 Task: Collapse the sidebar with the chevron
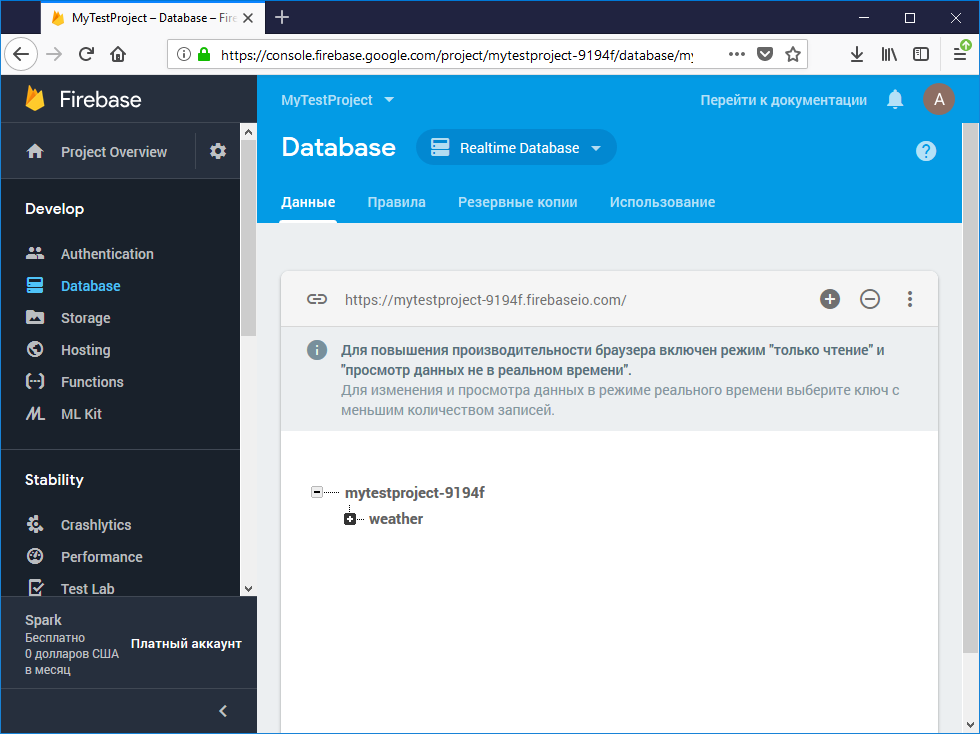pos(223,711)
